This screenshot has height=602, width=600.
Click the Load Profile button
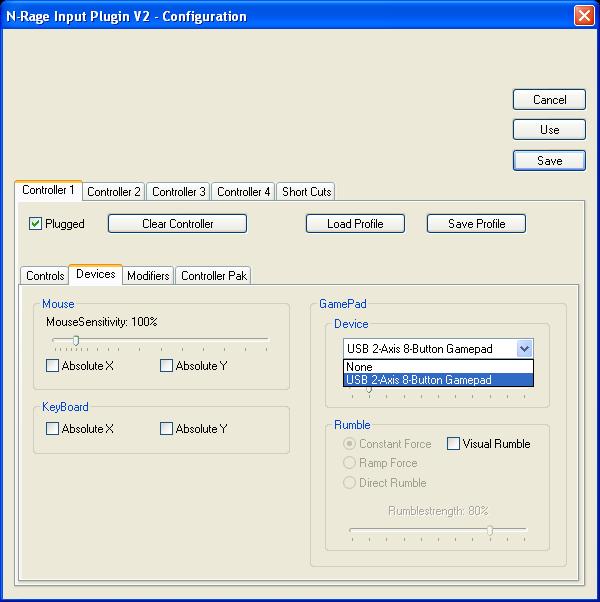[x=355, y=224]
